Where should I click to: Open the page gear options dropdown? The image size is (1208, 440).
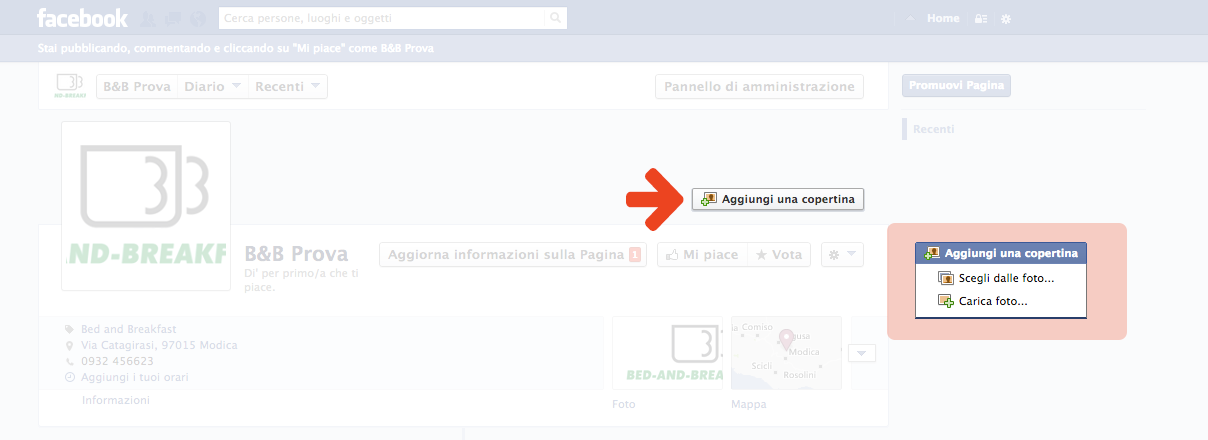tap(841, 255)
